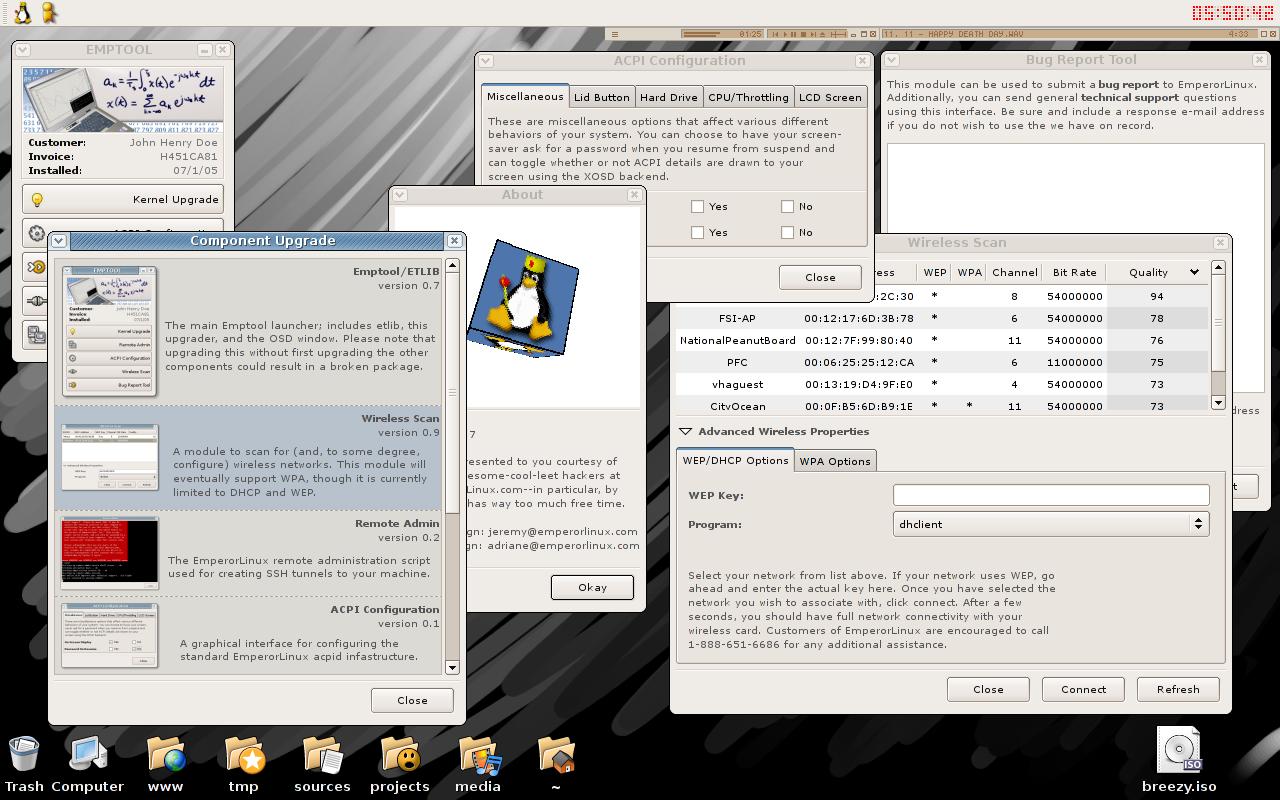Click Okay in the About window

tap(592, 587)
